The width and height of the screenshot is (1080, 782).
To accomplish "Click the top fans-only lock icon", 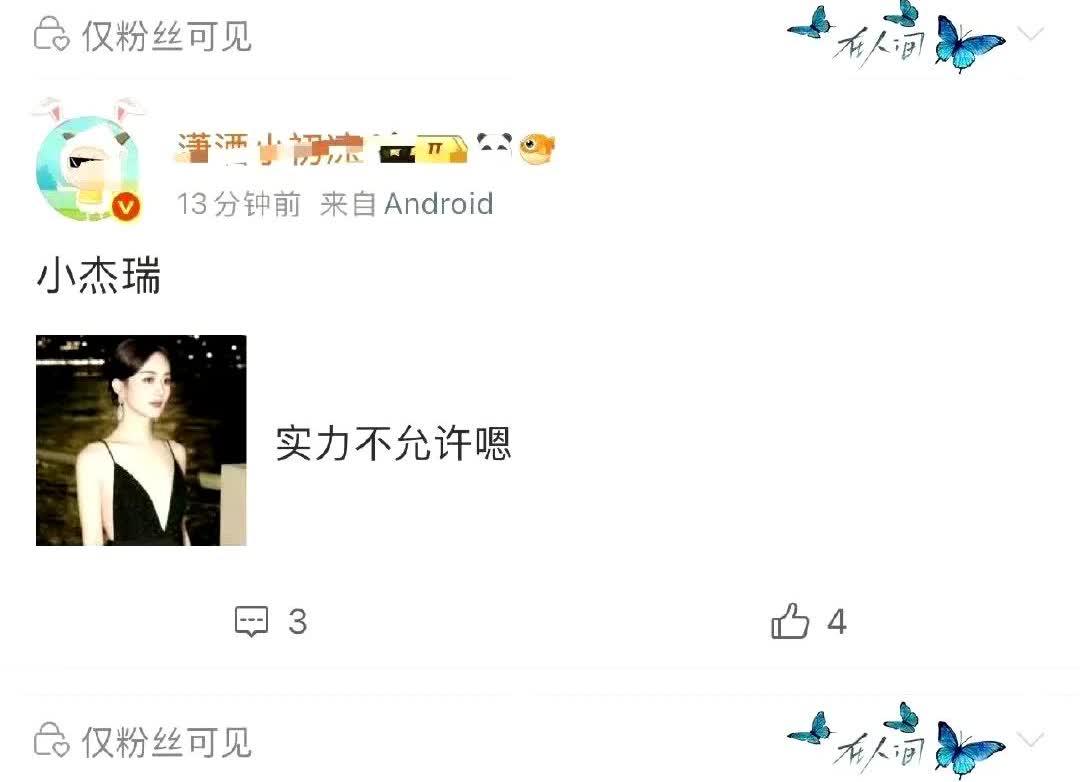I will tap(52, 35).
